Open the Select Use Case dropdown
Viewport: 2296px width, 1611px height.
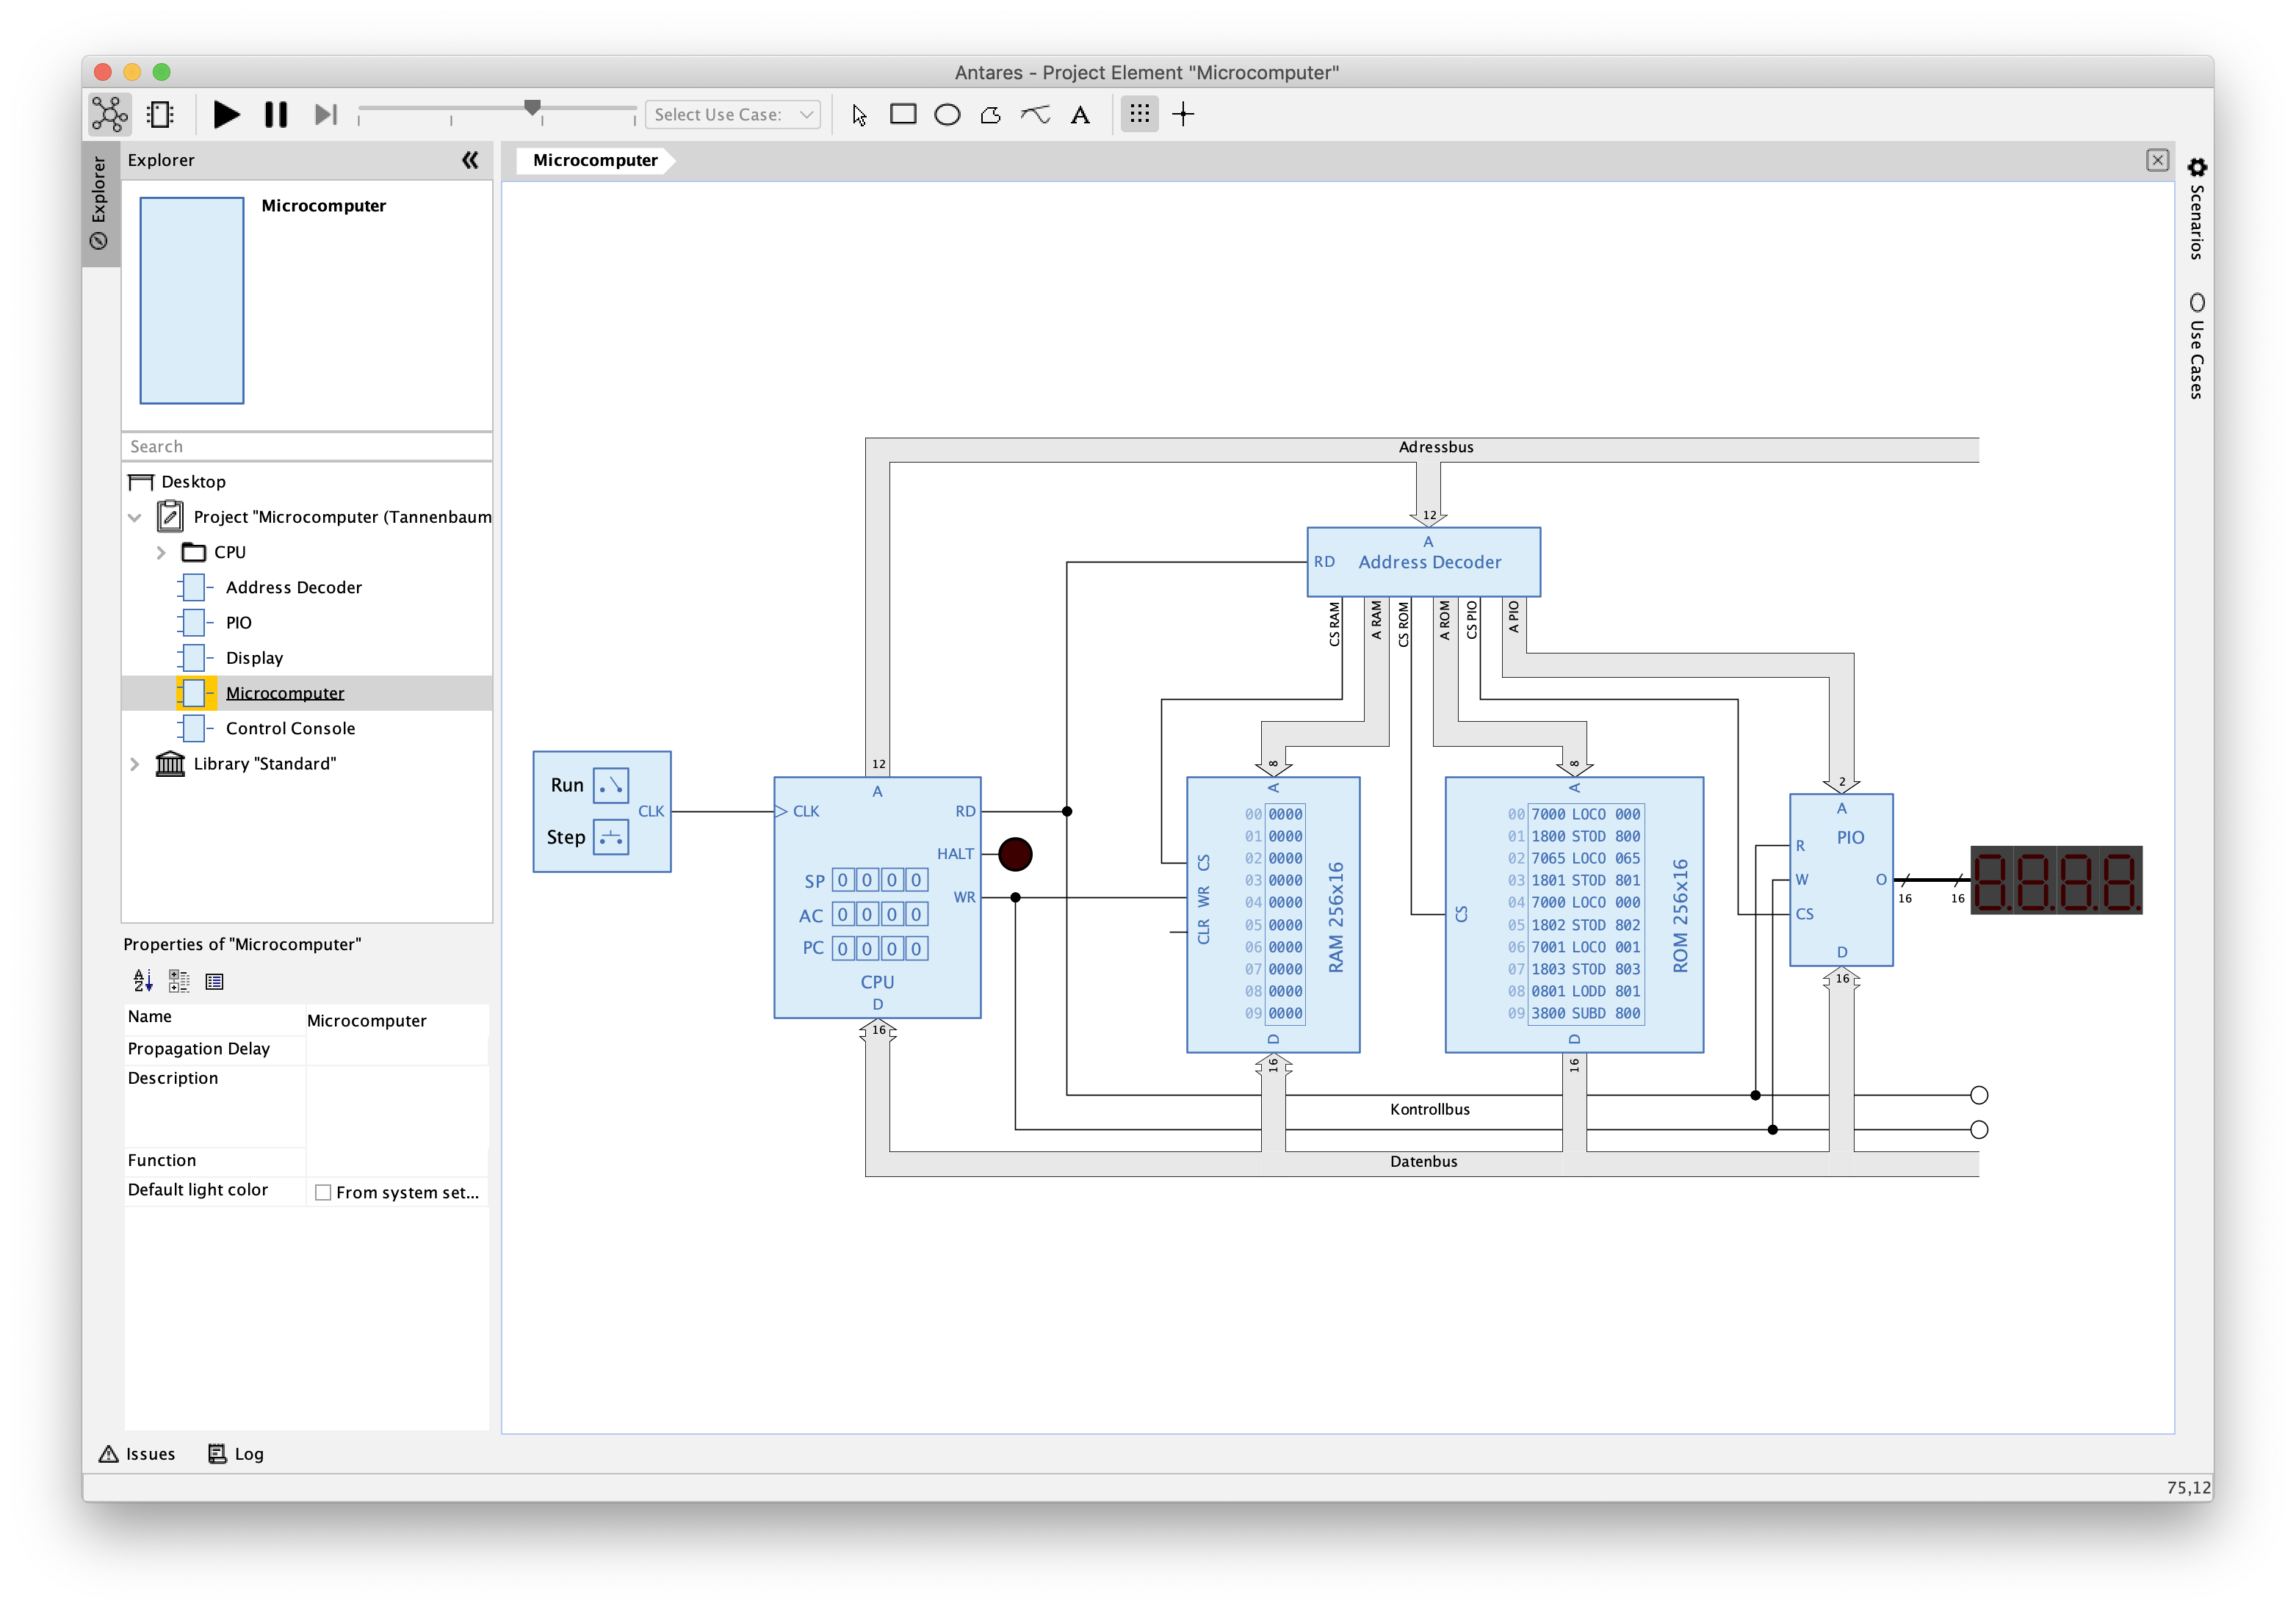pos(732,115)
